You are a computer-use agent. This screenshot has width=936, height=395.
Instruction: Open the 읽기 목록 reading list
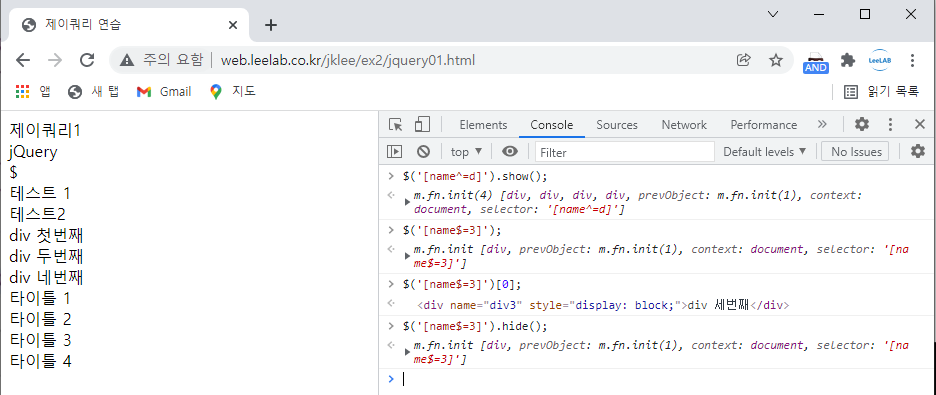tap(881, 91)
